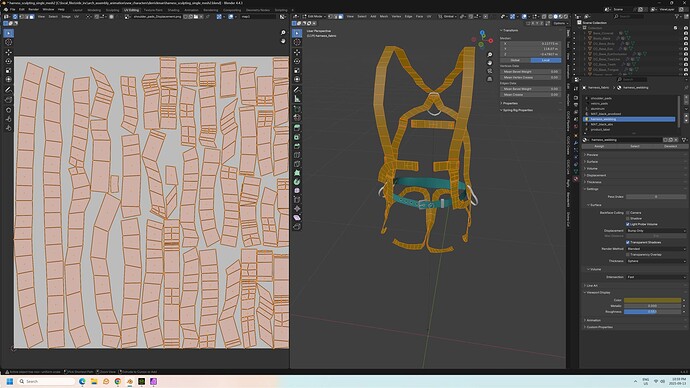Click the viewport pan hand gizmo
This screenshot has height=388, width=690.
(490, 62)
